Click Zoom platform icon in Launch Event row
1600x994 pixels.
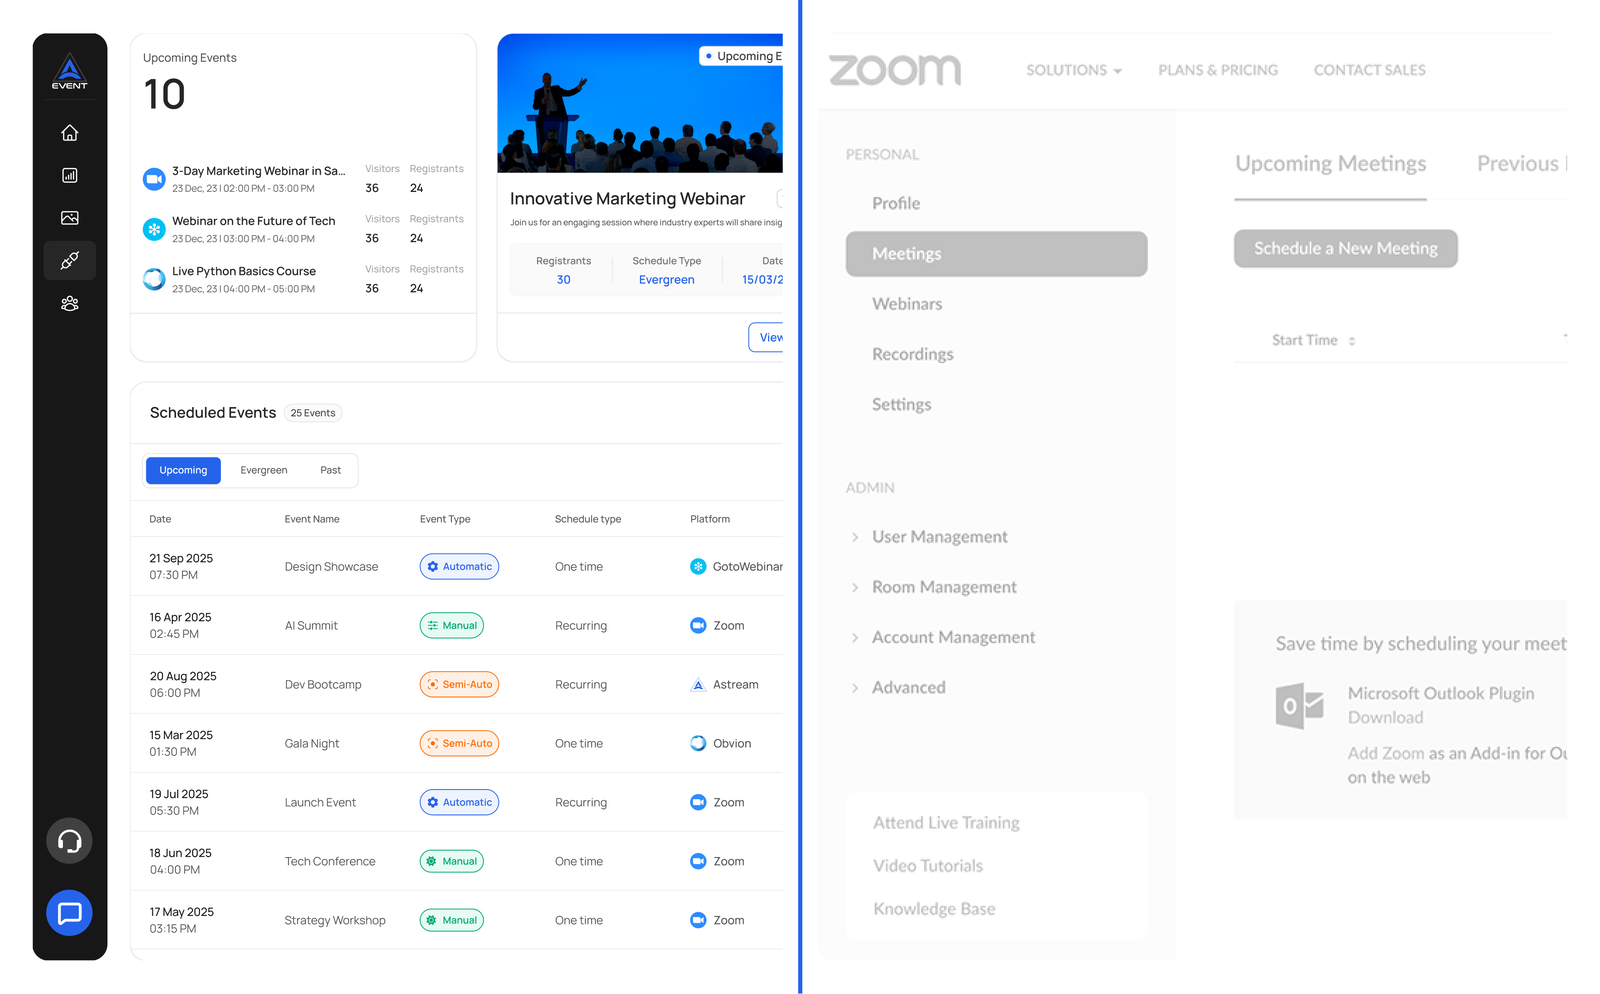[698, 803]
